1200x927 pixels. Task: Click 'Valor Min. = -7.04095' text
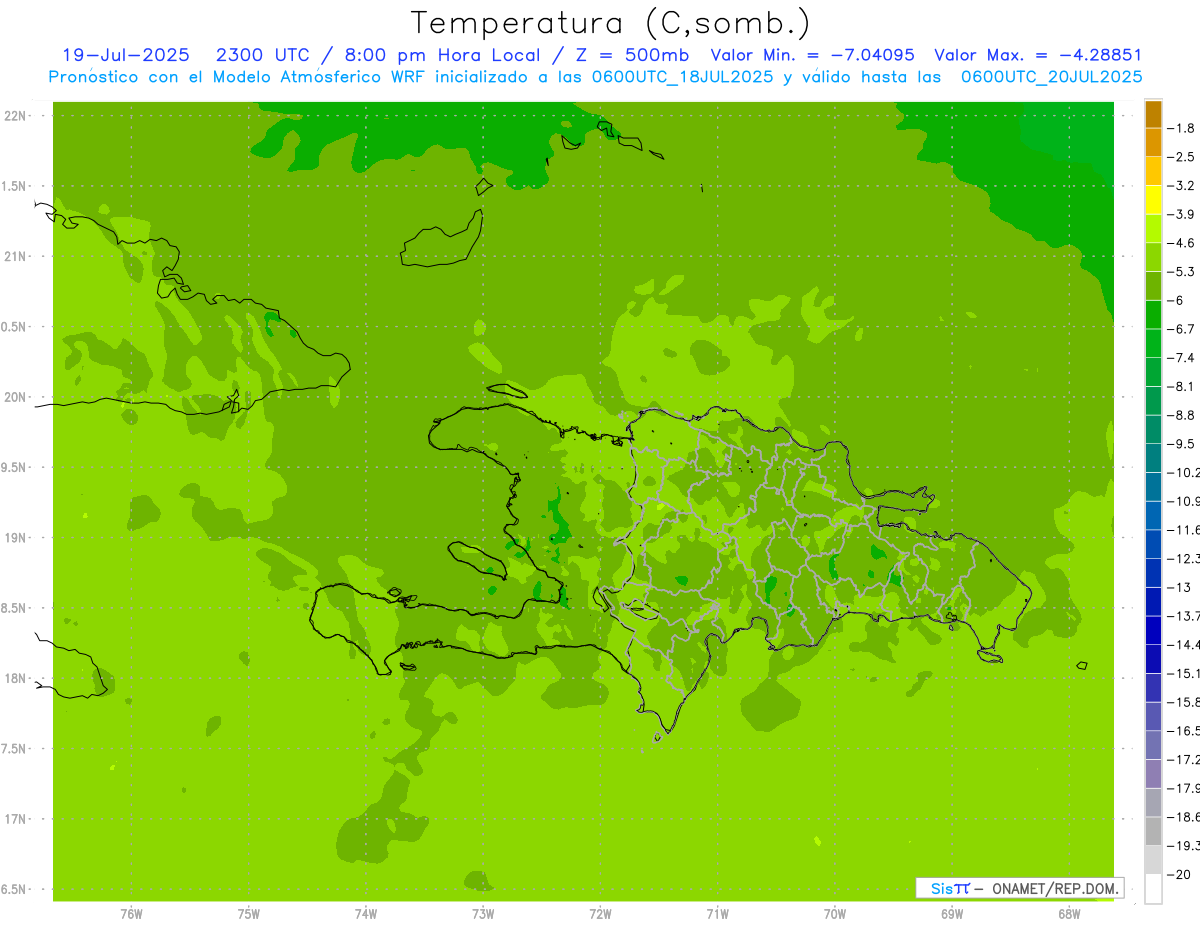tap(812, 55)
